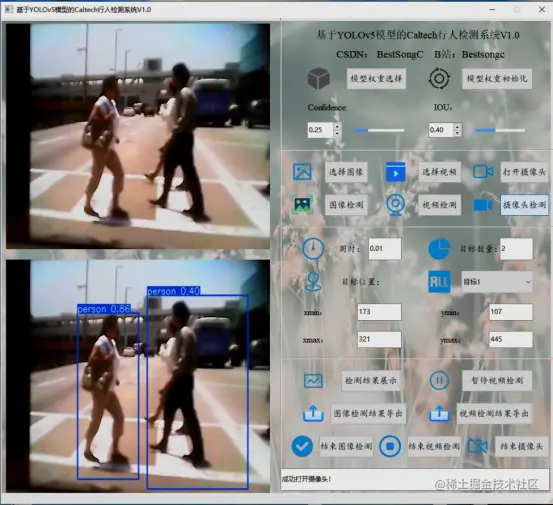Click the Confidence slider track
Image resolution: width=553 pixels, height=505 pixels.
tap(379, 130)
